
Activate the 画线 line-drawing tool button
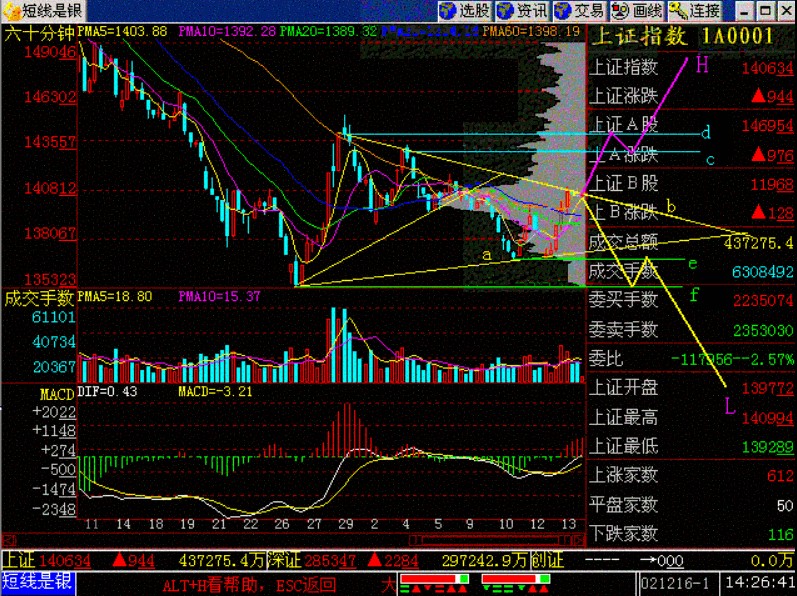638,10
